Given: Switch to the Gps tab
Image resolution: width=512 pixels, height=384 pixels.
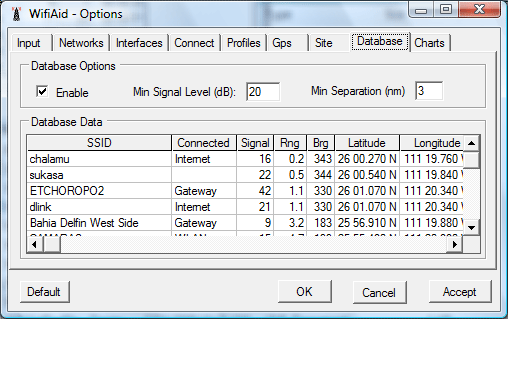Looking at the screenshot, I should (282, 43).
